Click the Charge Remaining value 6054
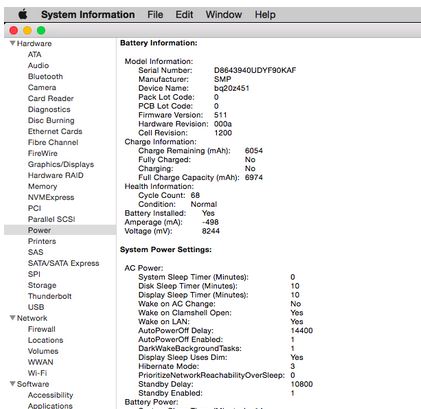421x409 pixels. (x=254, y=151)
